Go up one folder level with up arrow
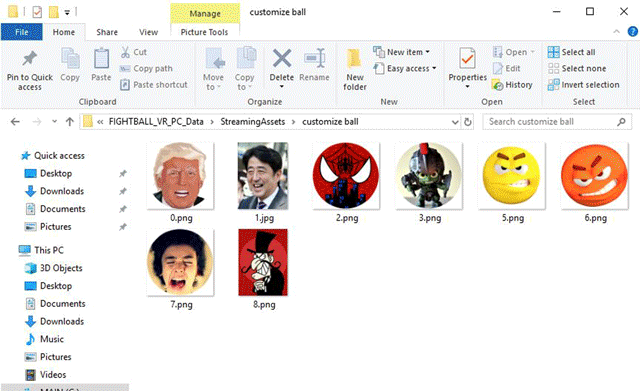640x391 pixels. 70,122
